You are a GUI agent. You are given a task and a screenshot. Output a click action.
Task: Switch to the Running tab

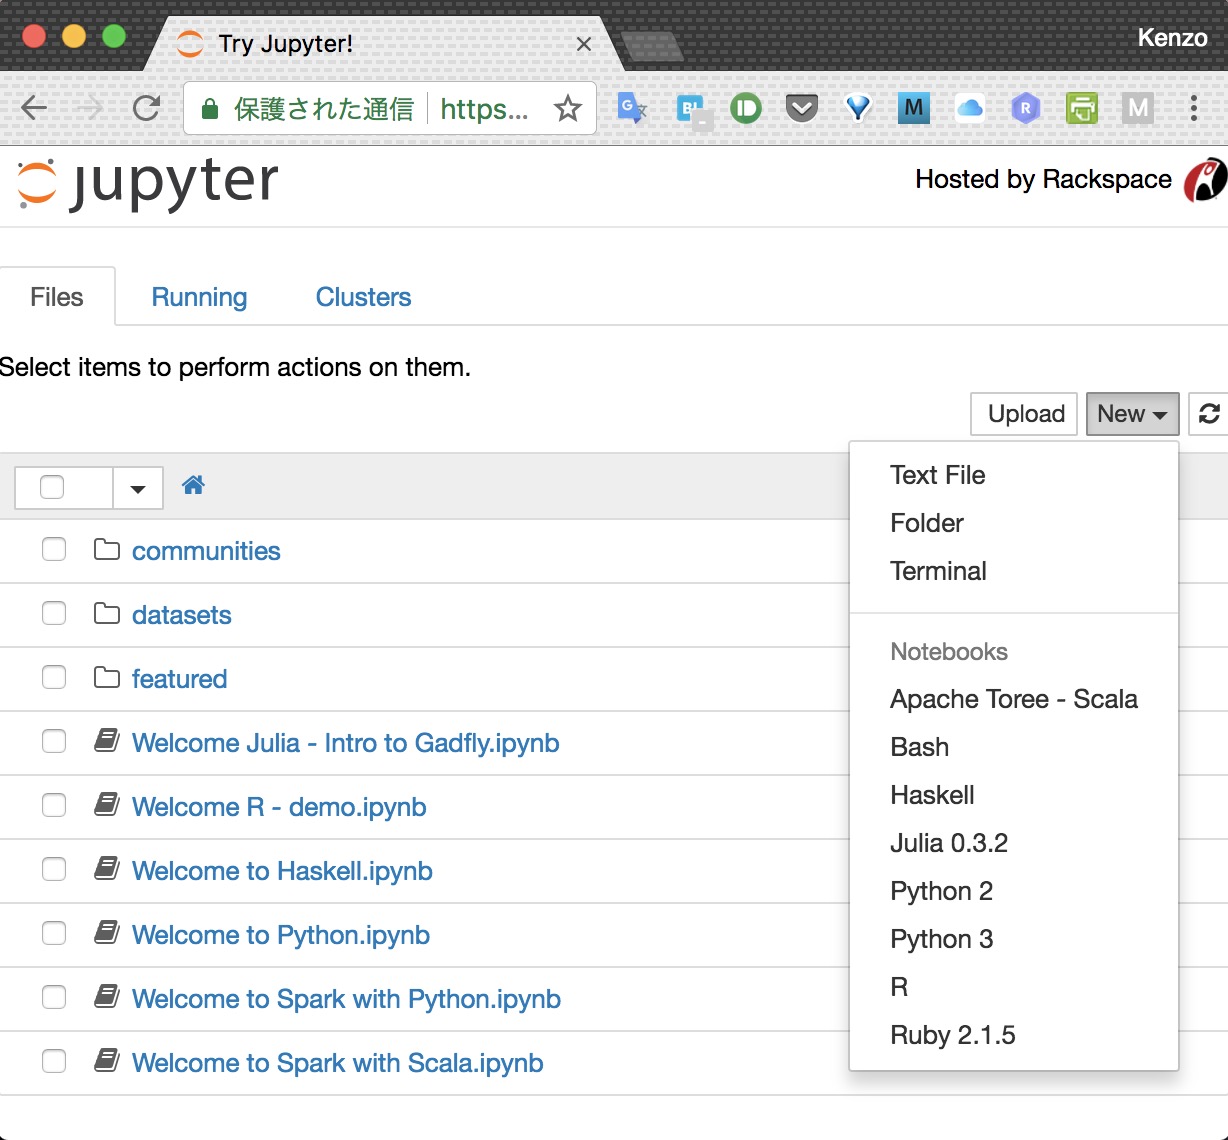tap(198, 296)
